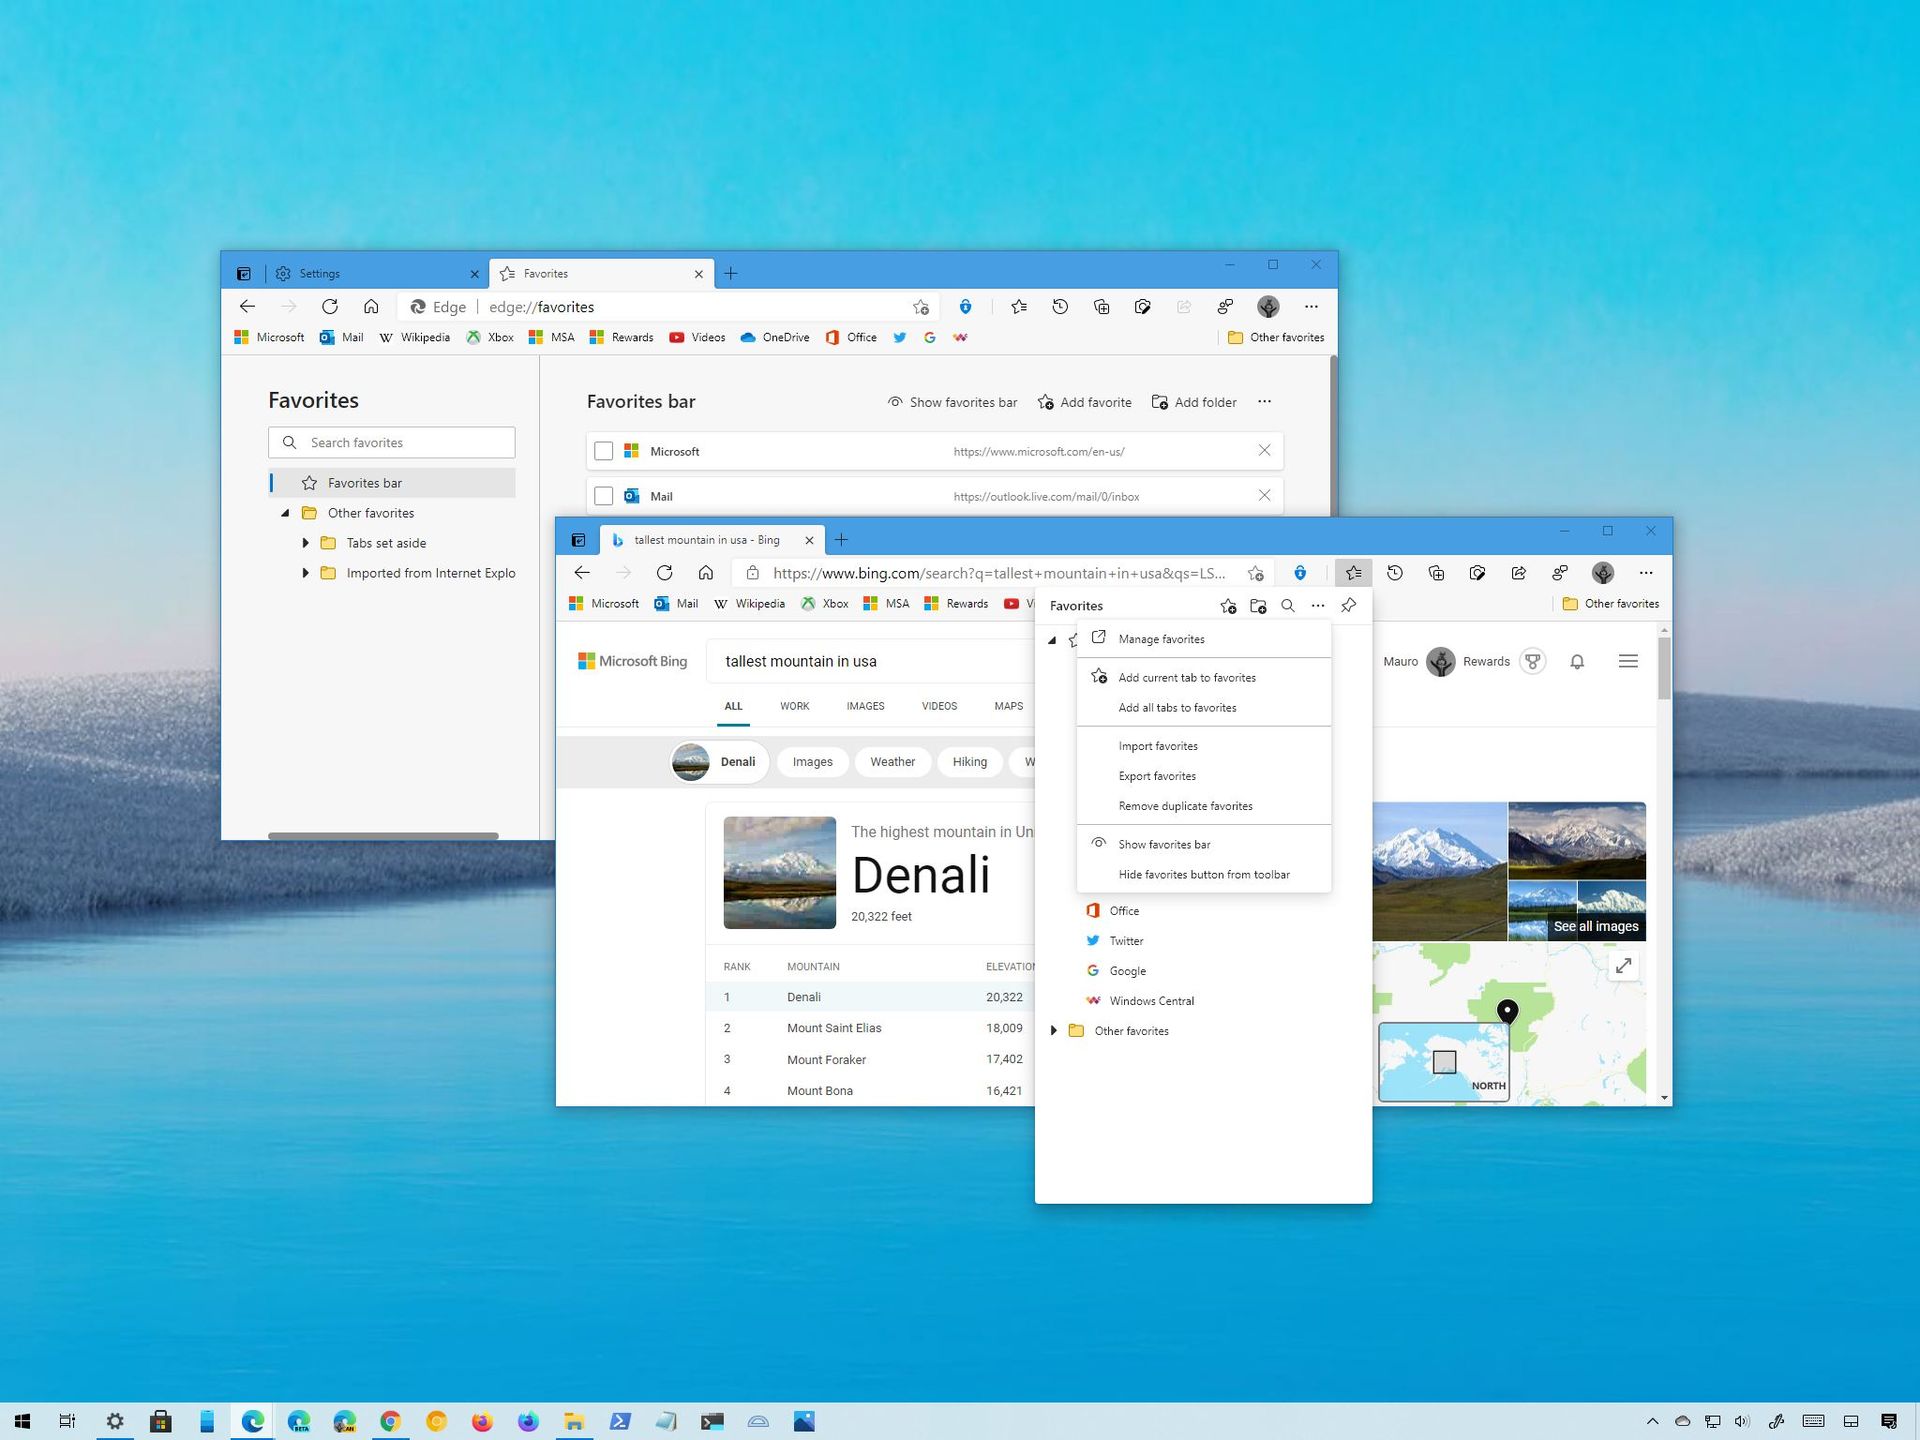Switch to the IMAGES tab on Bing
This screenshot has height=1440, width=1920.
pos(864,706)
